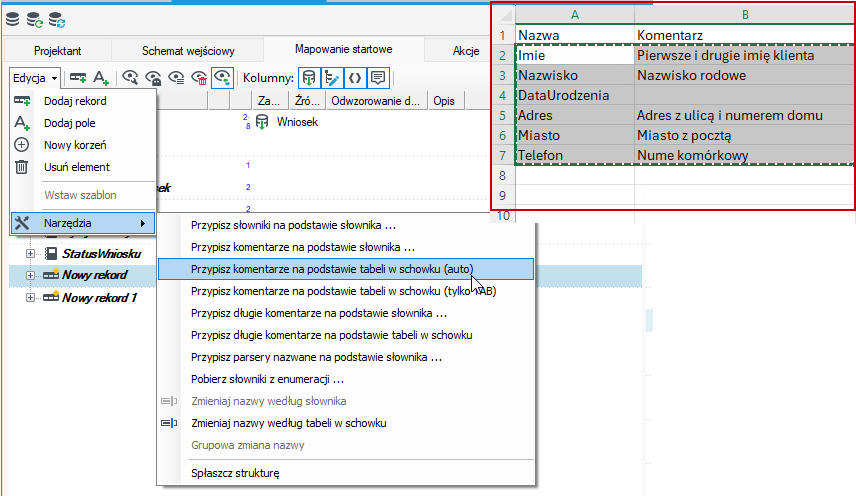Select Przypisz słowniki na podstawie słownika
This screenshot has width=856, height=496.
pos(346,225)
